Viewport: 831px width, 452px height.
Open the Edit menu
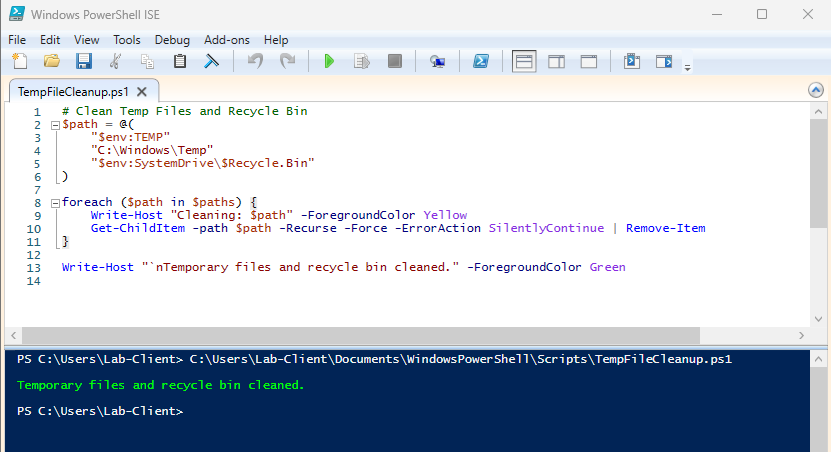[x=50, y=40]
